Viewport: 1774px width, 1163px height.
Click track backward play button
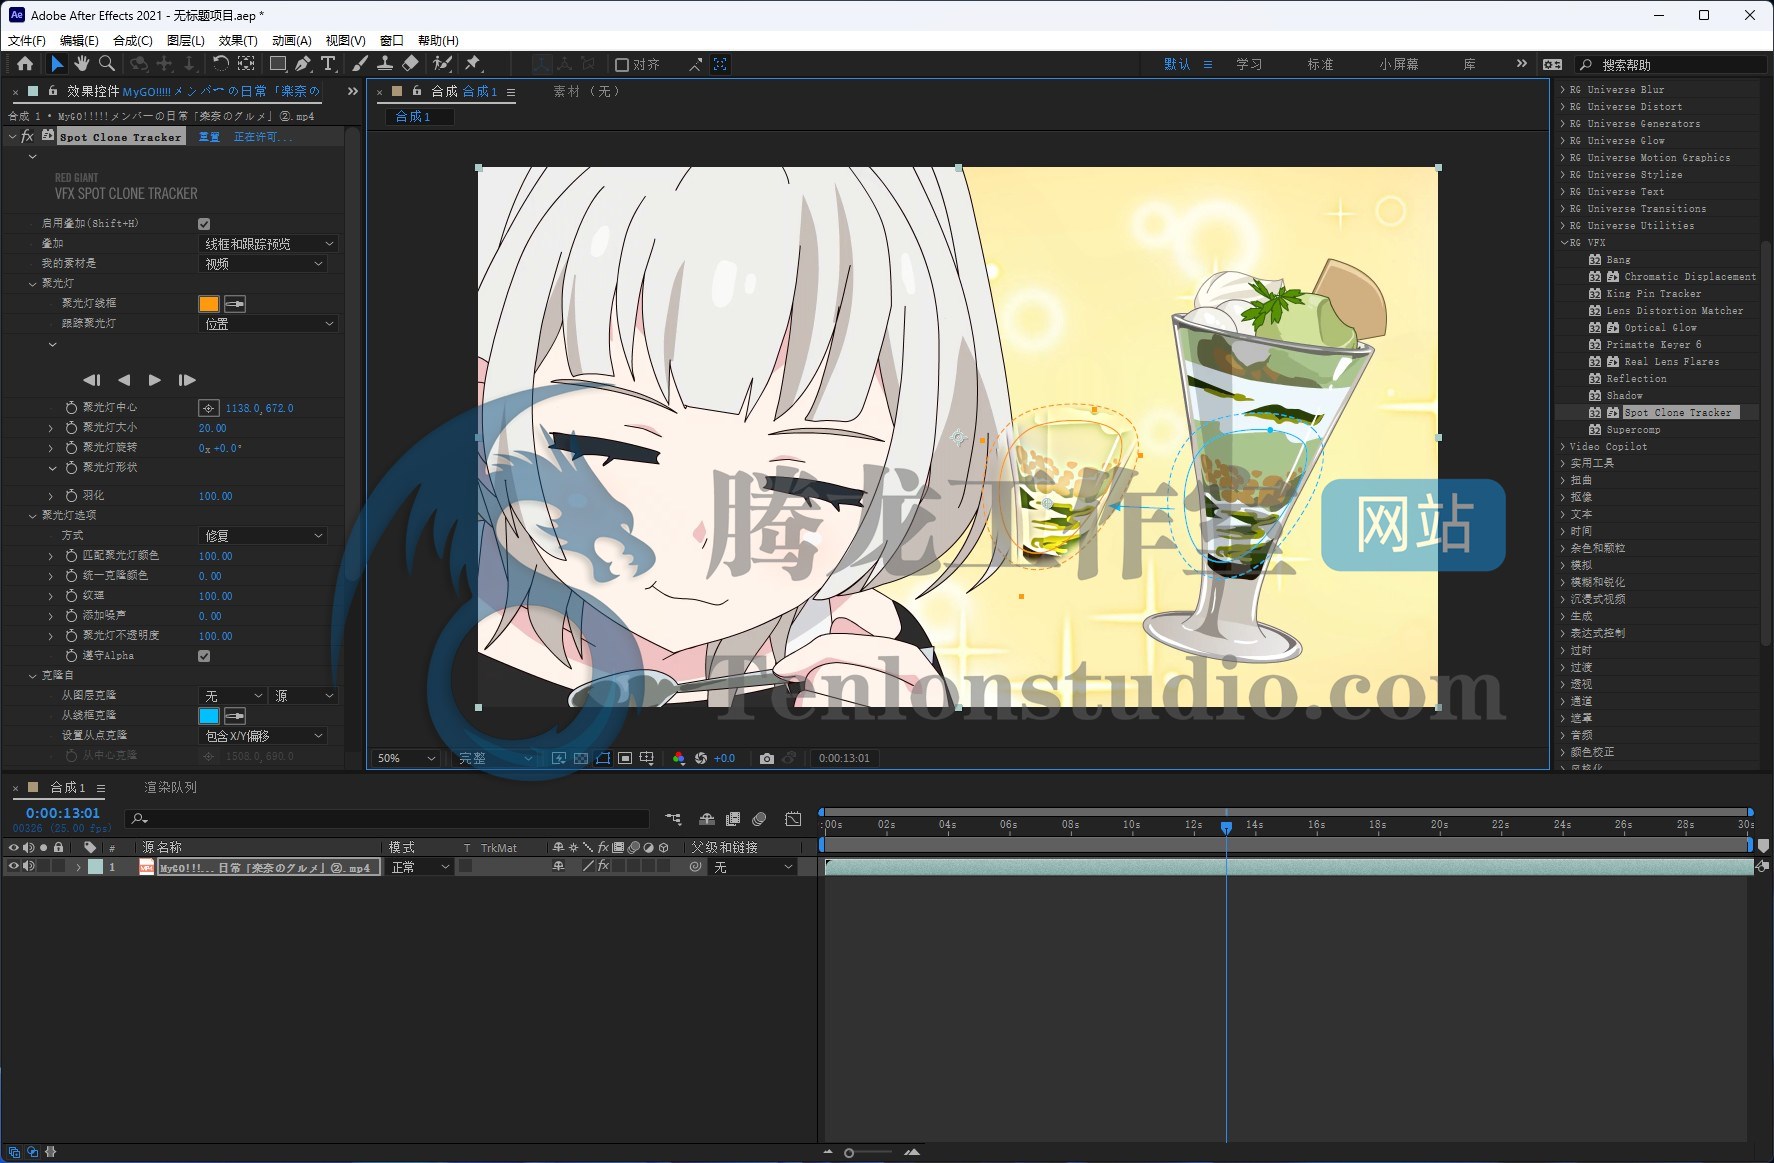point(124,380)
